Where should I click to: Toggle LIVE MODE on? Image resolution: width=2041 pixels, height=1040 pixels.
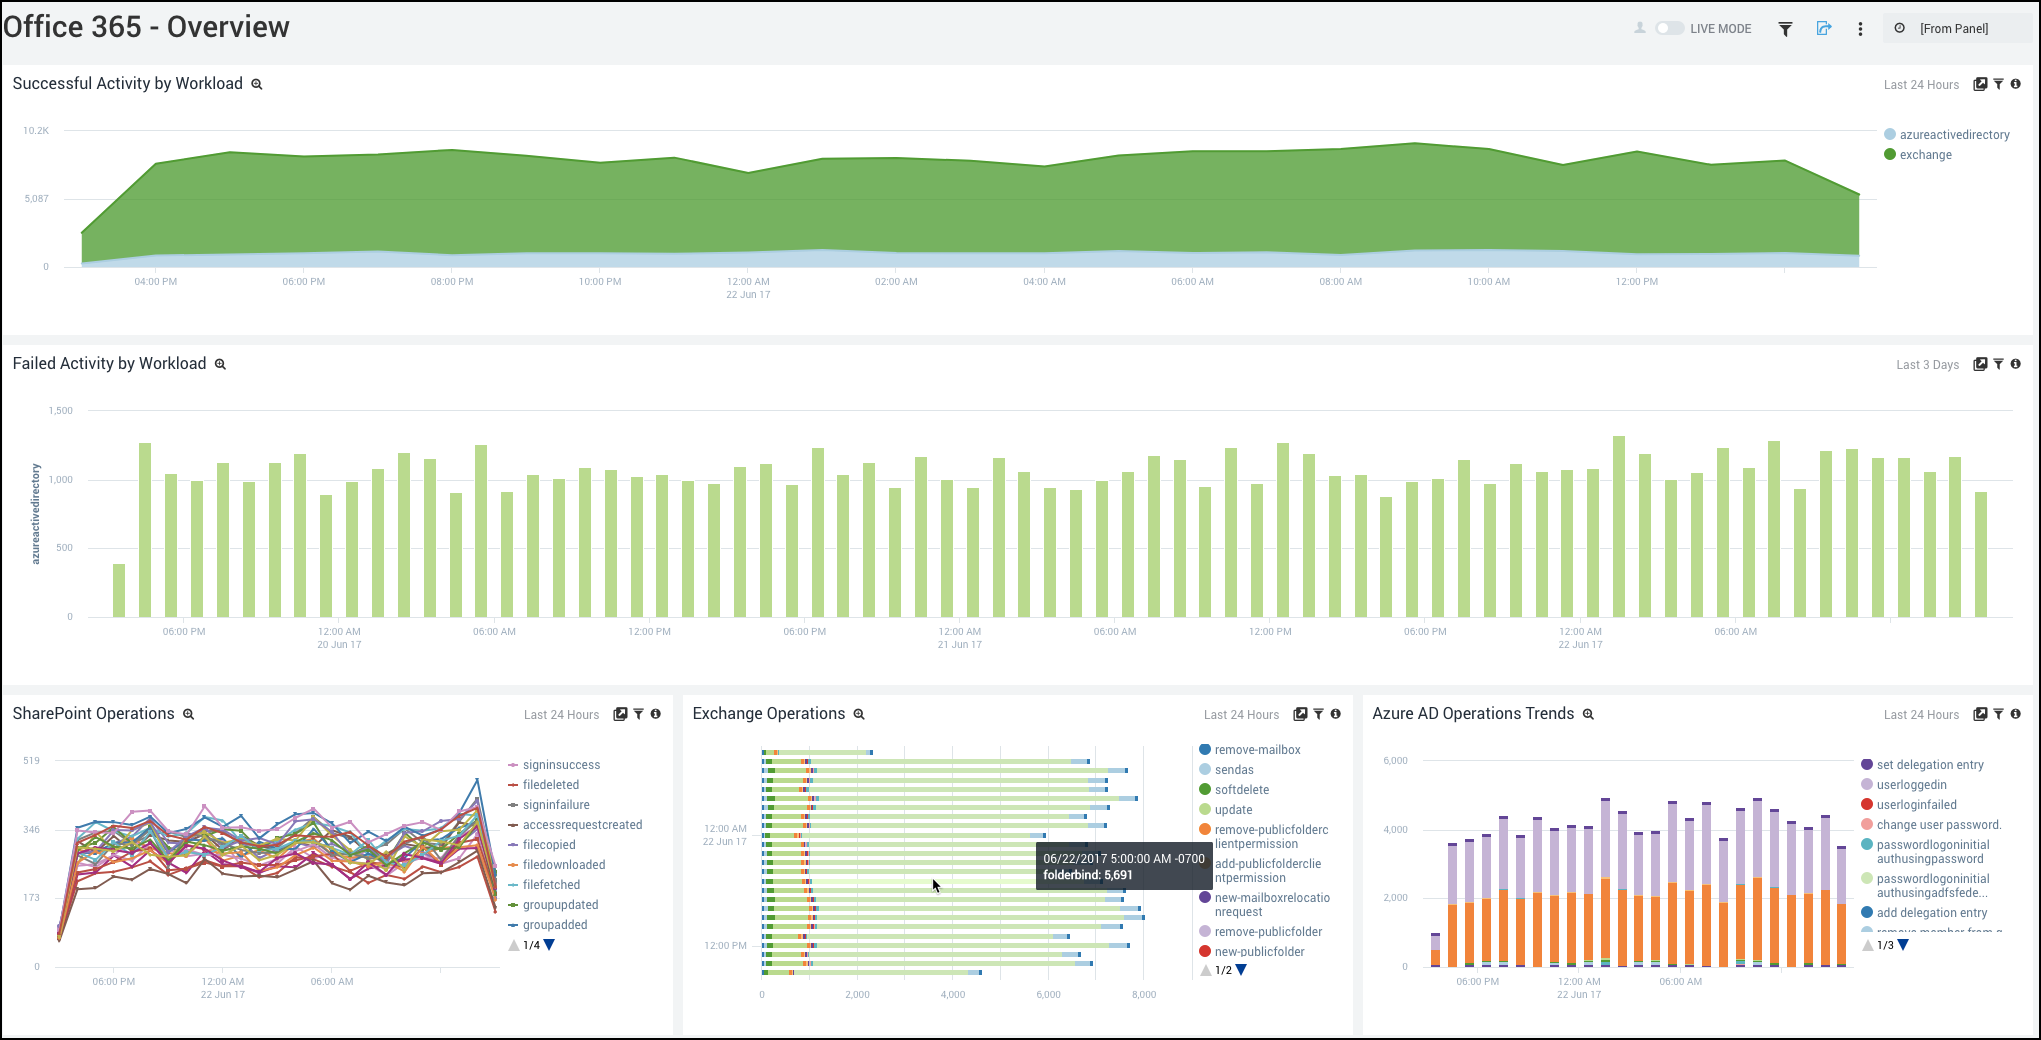pyautogui.click(x=1669, y=29)
